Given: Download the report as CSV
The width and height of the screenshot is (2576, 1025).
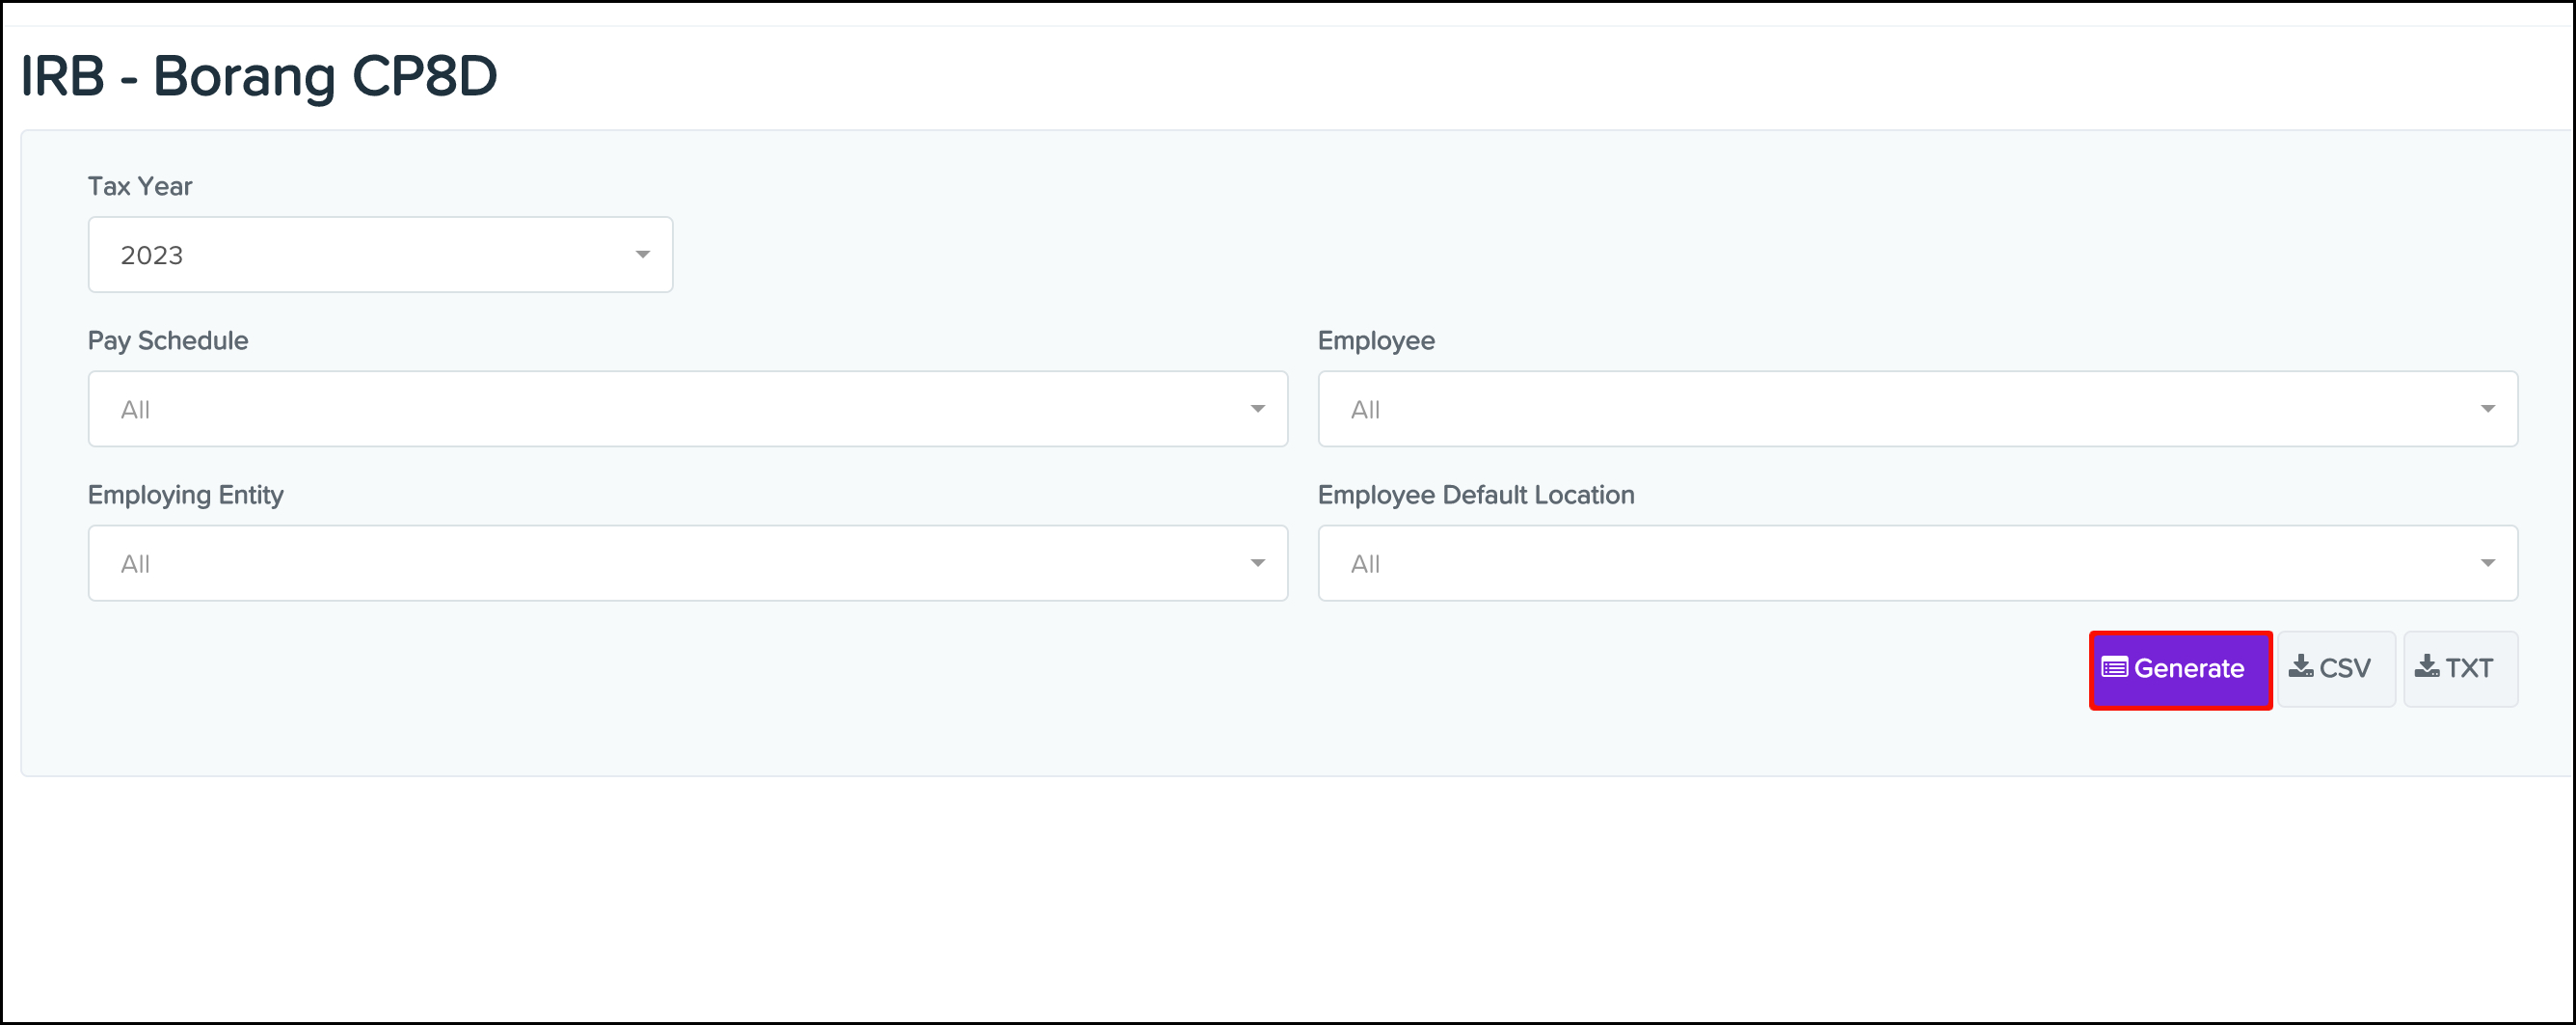Looking at the screenshot, I should coord(2335,667).
